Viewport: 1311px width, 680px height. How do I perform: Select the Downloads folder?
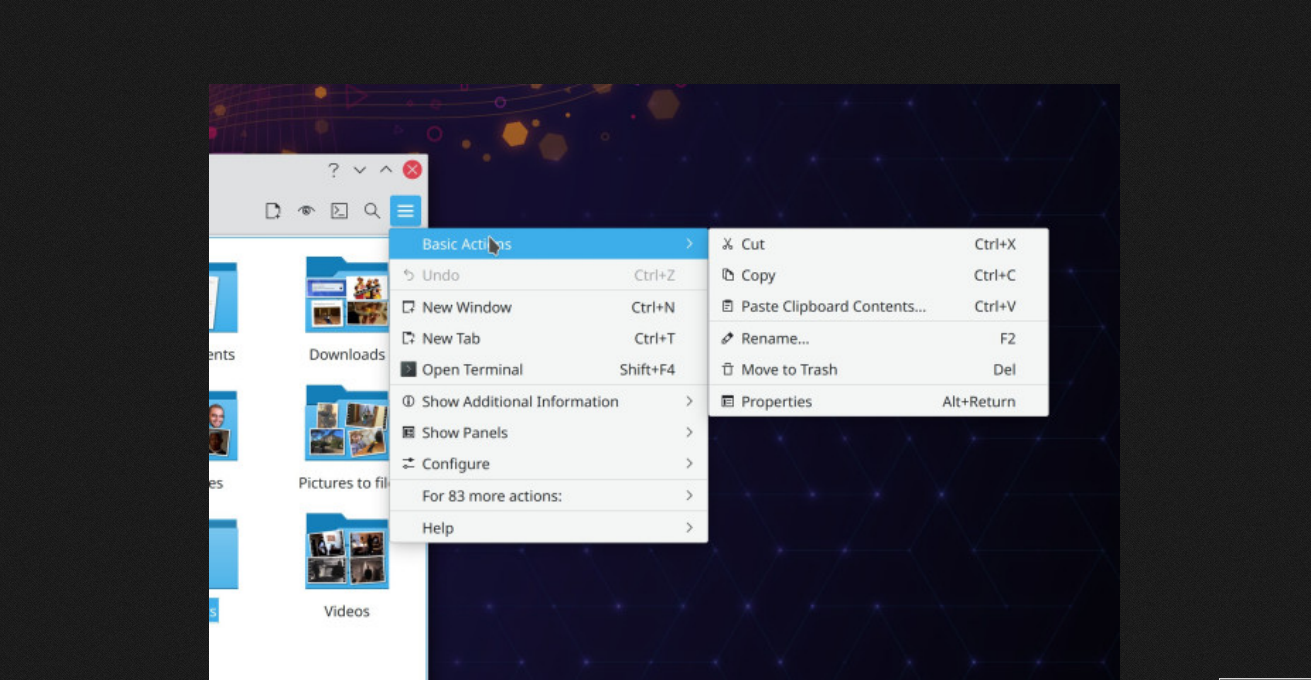point(347,295)
